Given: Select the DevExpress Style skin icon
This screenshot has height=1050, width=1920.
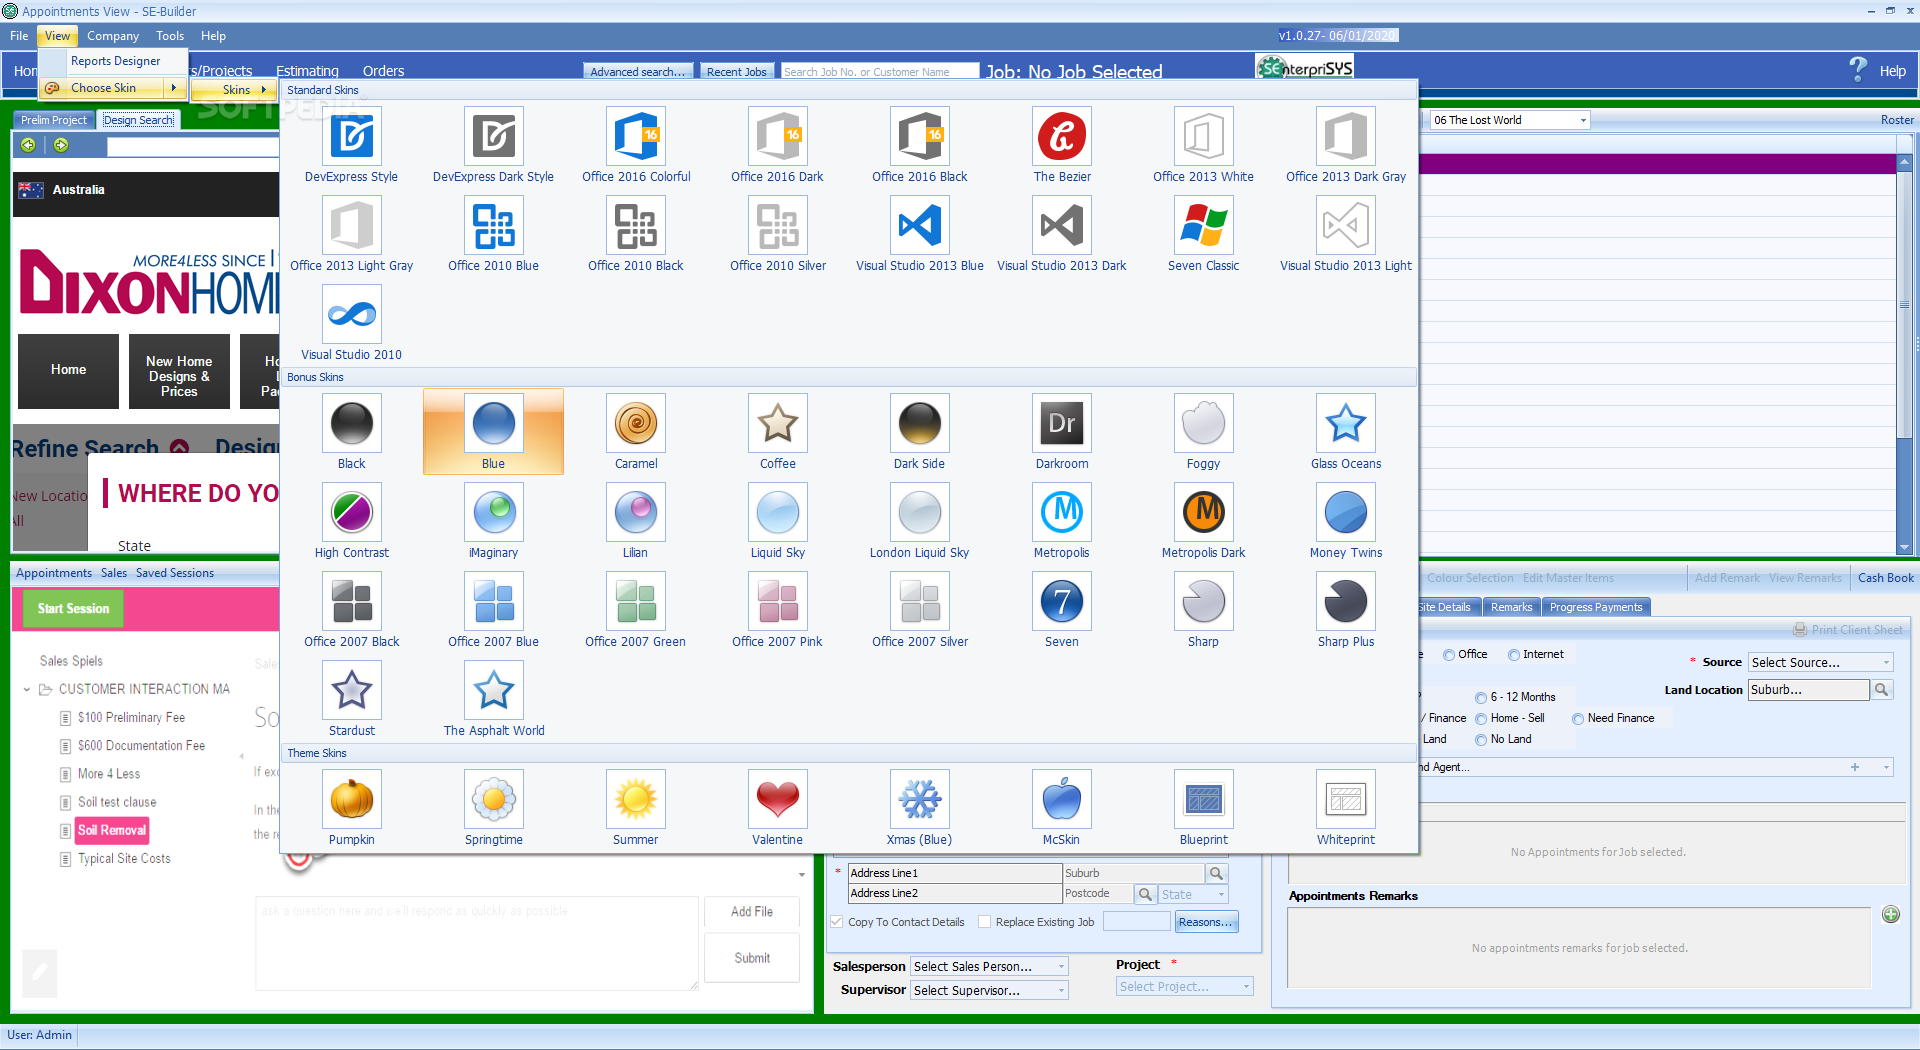Looking at the screenshot, I should tap(352, 137).
